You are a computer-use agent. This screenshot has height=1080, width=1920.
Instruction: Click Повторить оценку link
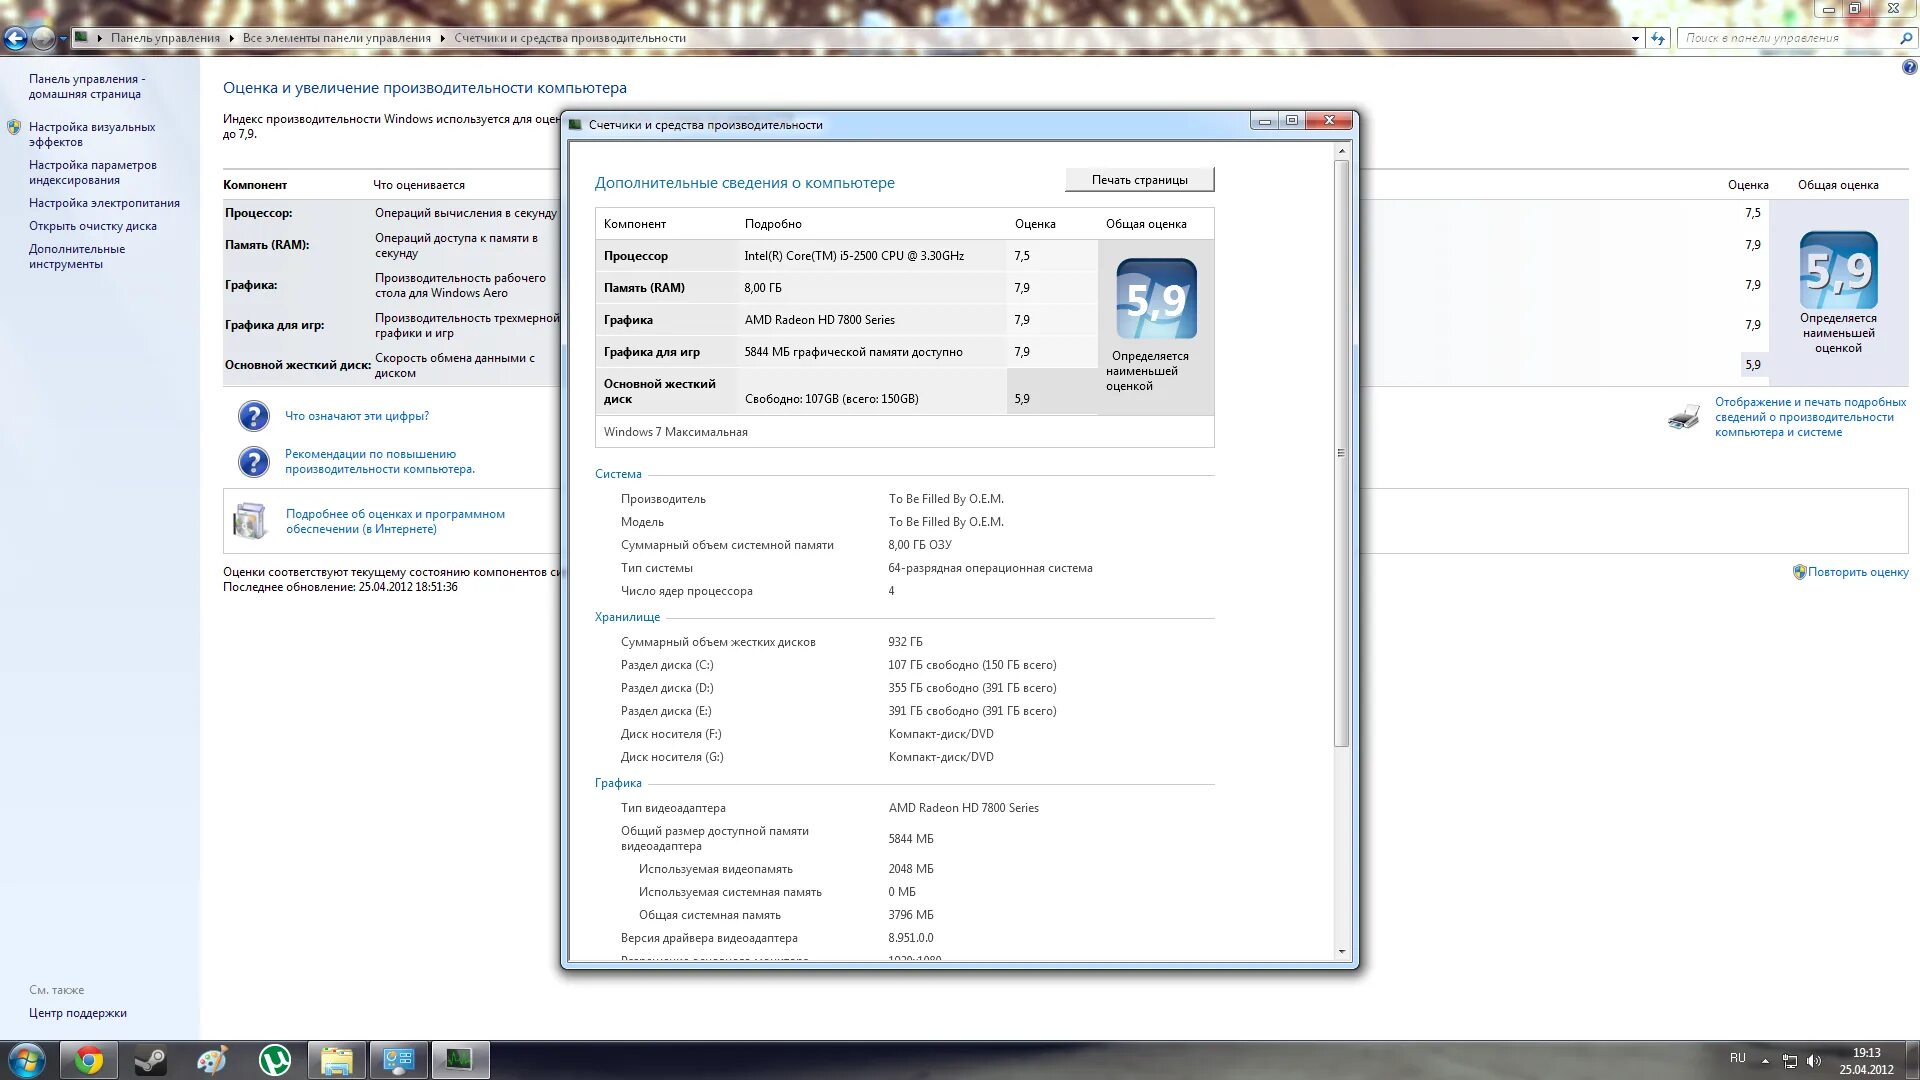1858,572
